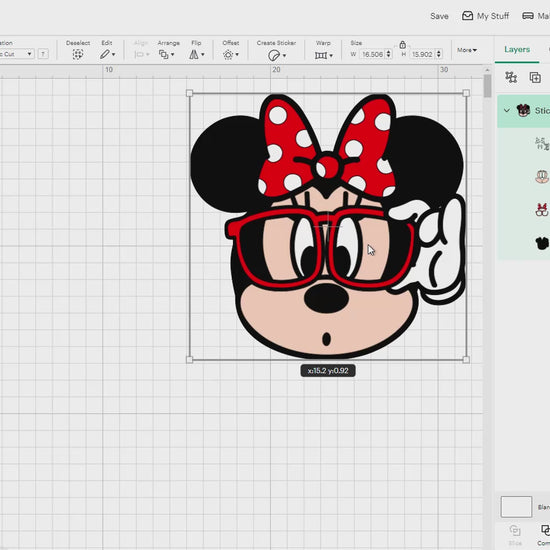Click the Make machine icon

click(528, 16)
